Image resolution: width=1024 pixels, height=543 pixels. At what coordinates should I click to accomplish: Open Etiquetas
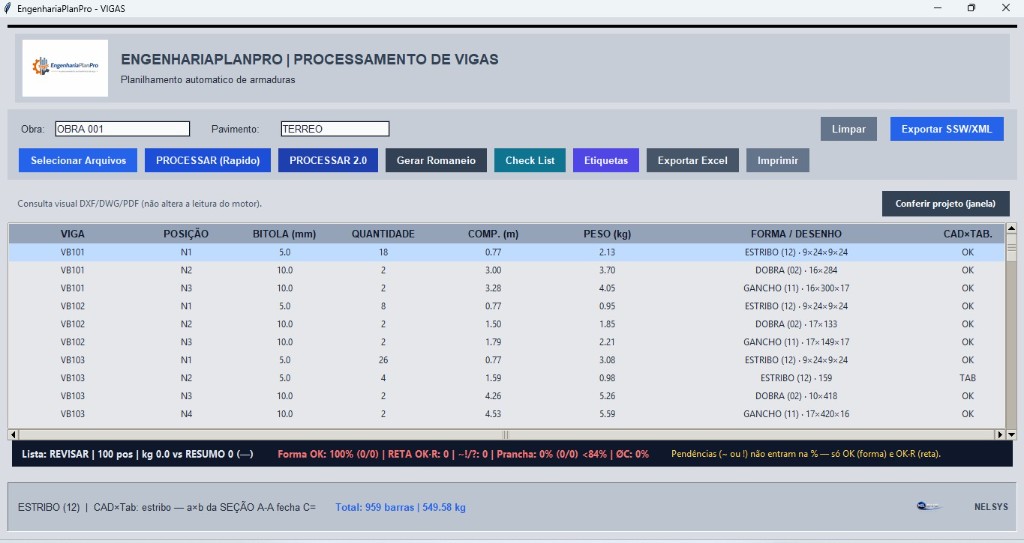pos(606,160)
